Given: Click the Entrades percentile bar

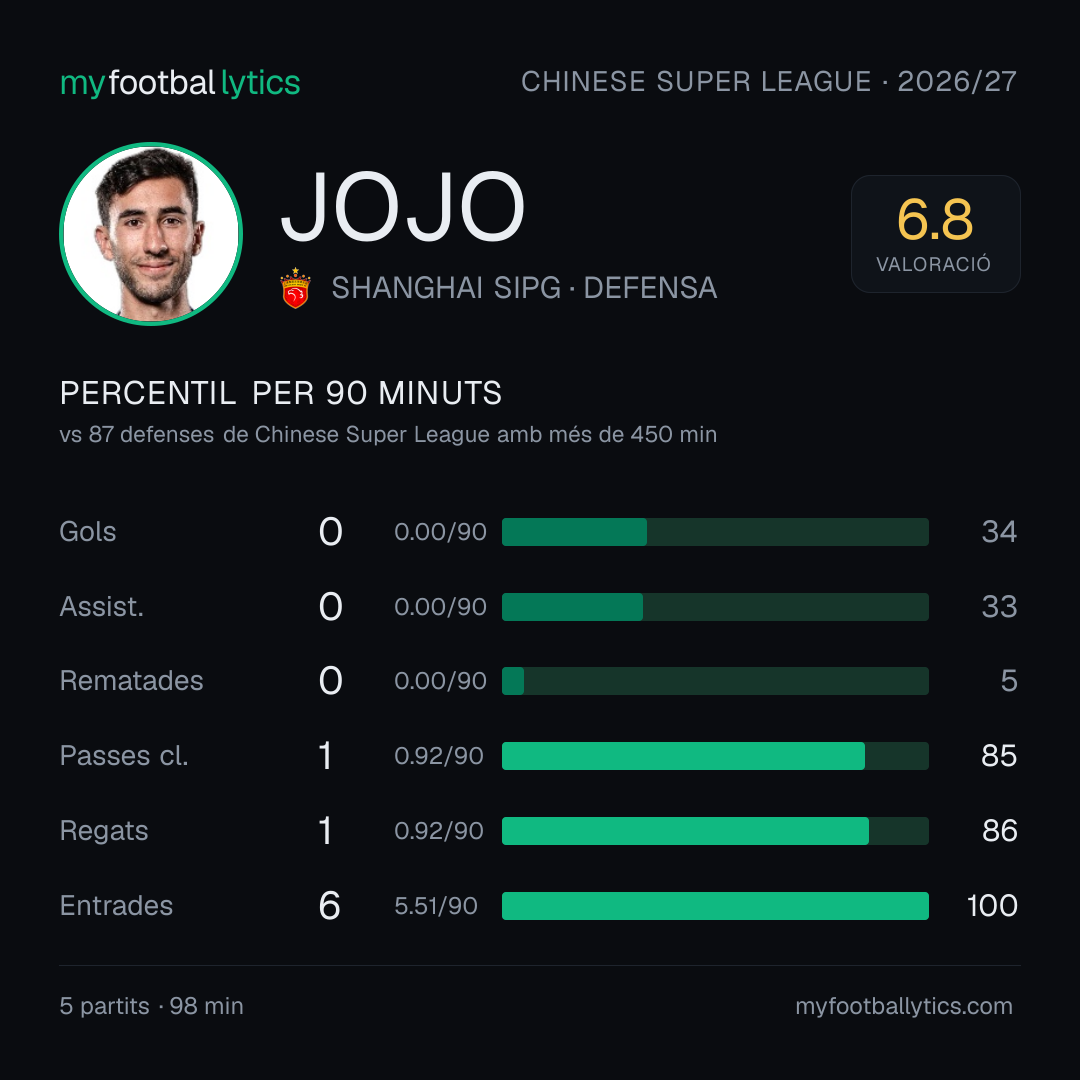Looking at the screenshot, I should 715,906.
